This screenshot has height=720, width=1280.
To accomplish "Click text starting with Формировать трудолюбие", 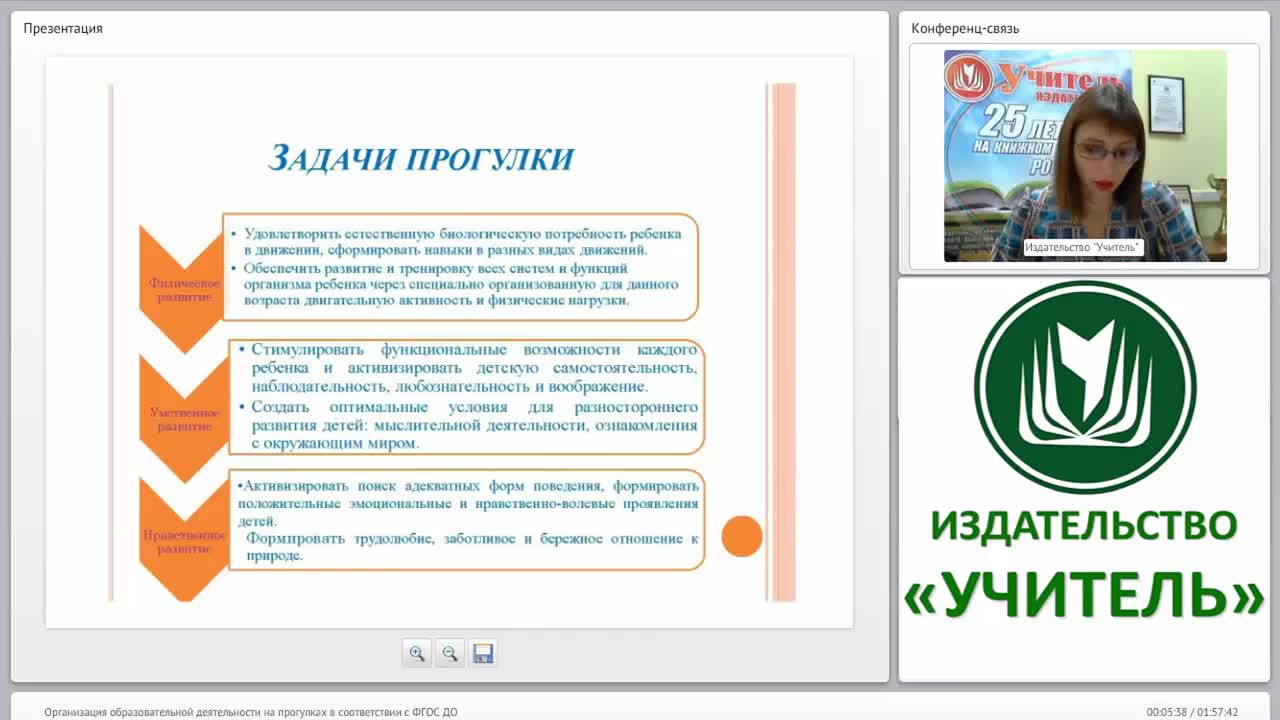I will pyautogui.click(x=472, y=546).
